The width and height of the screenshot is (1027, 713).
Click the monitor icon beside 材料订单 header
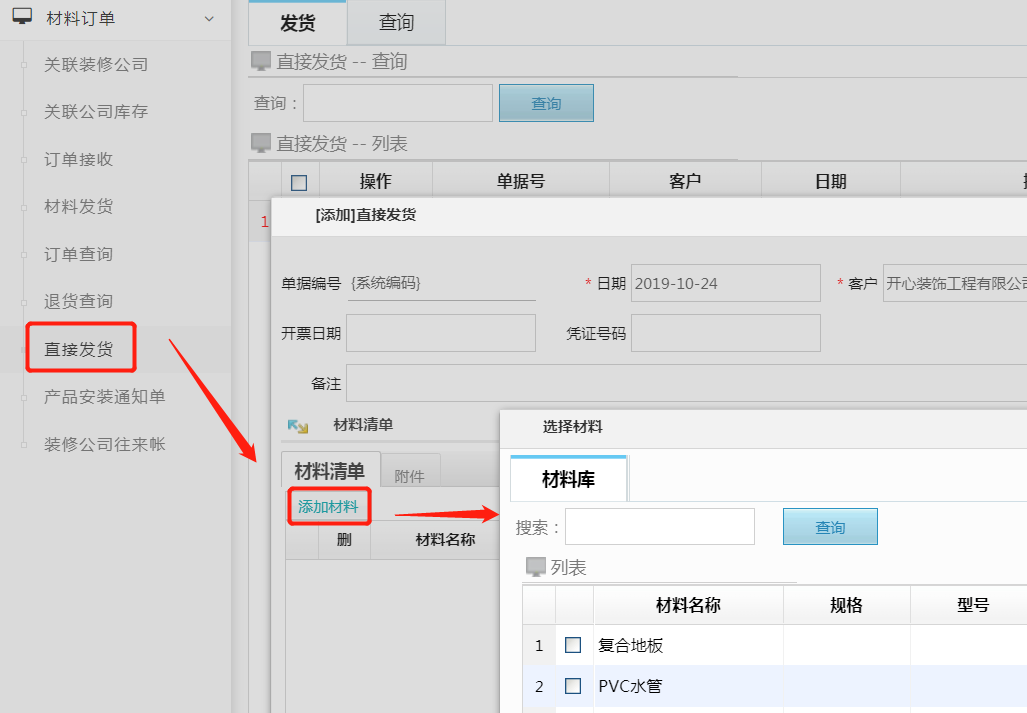point(21,17)
